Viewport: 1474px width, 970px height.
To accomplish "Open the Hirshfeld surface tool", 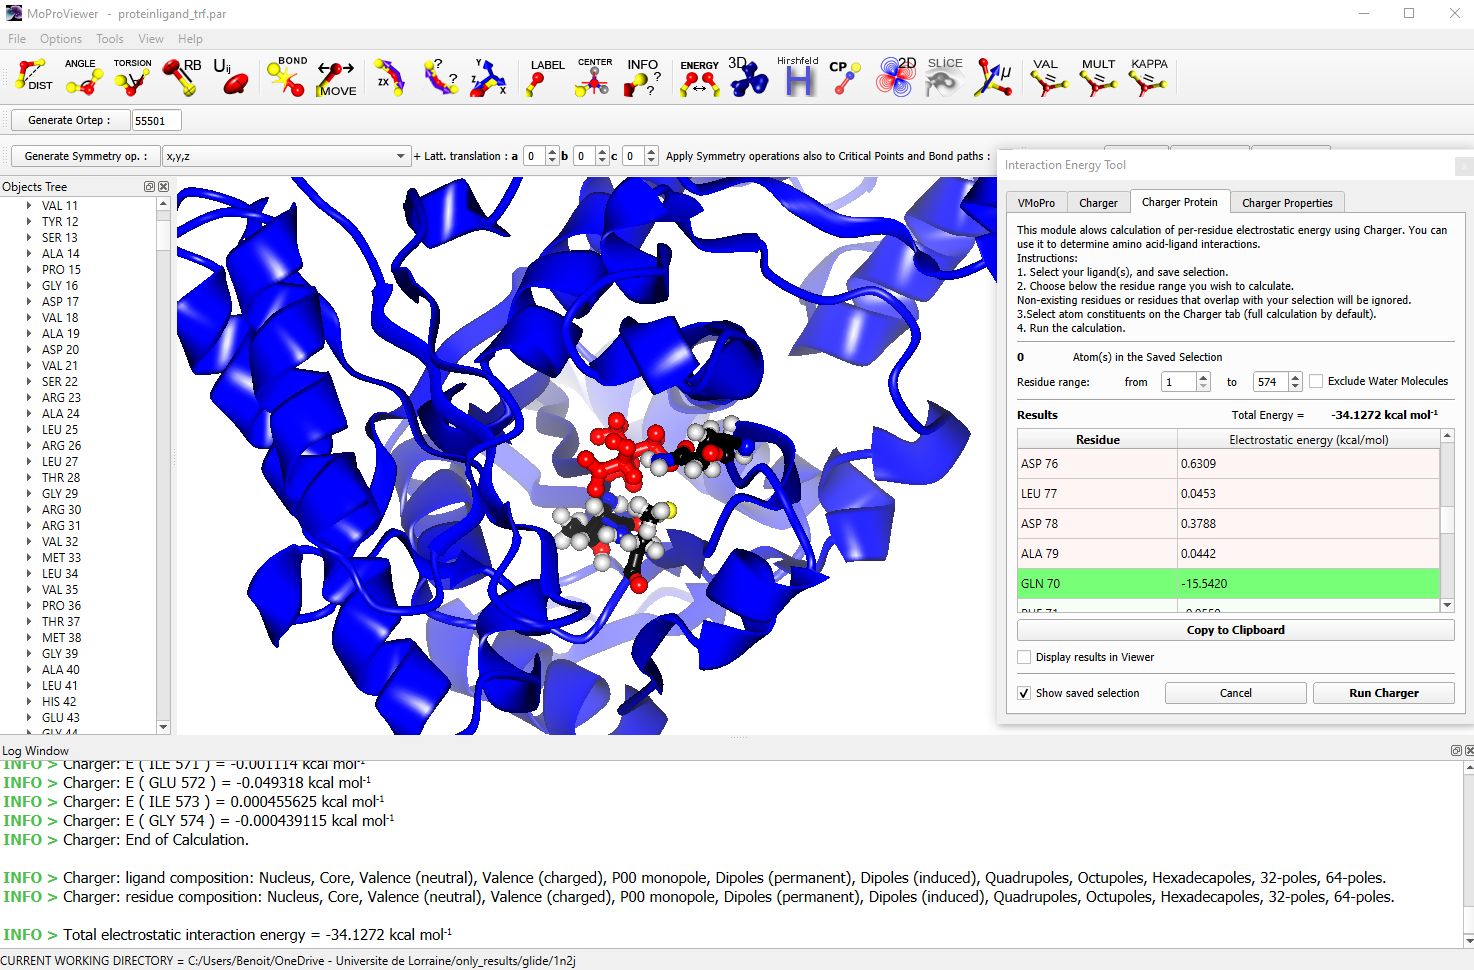I will click(798, 76).
